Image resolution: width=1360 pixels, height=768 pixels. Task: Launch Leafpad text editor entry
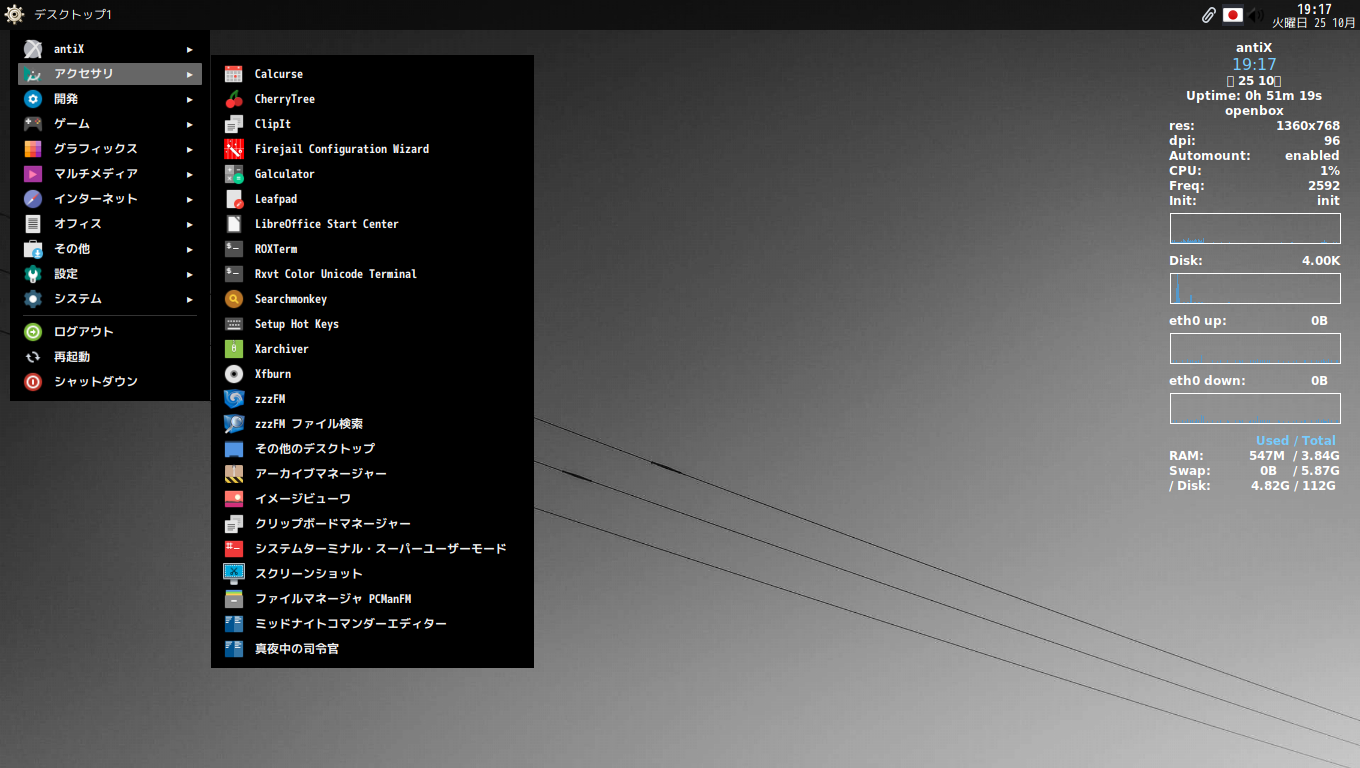(372, 199)
